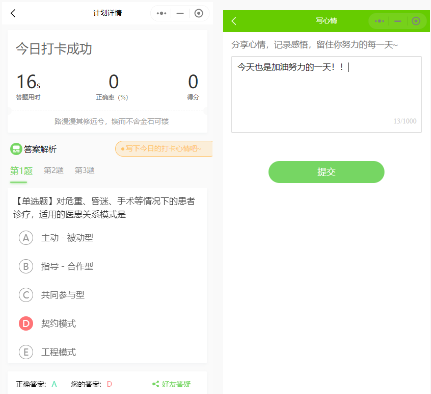The height and width of the screenshot is (394, 431).
Task: Open the 第1题 tab
Action: point(21,171)
